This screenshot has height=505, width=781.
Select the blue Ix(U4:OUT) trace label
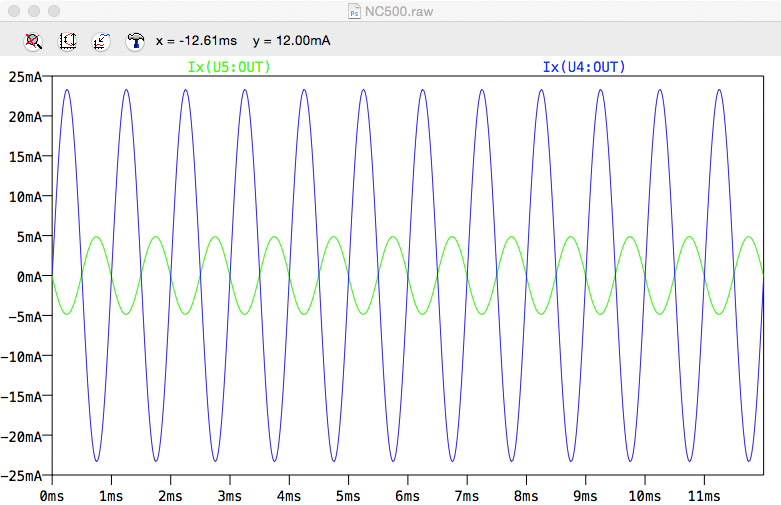point(584,67)
